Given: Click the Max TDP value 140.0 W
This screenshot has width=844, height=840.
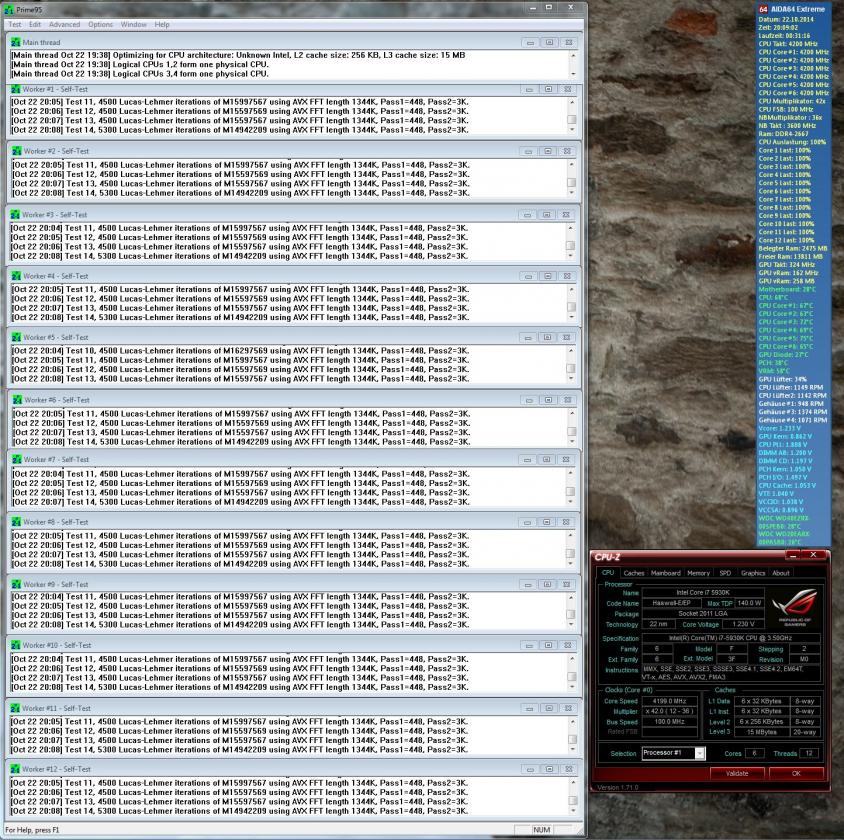Looking at the screenshot, I should (749, 603).
